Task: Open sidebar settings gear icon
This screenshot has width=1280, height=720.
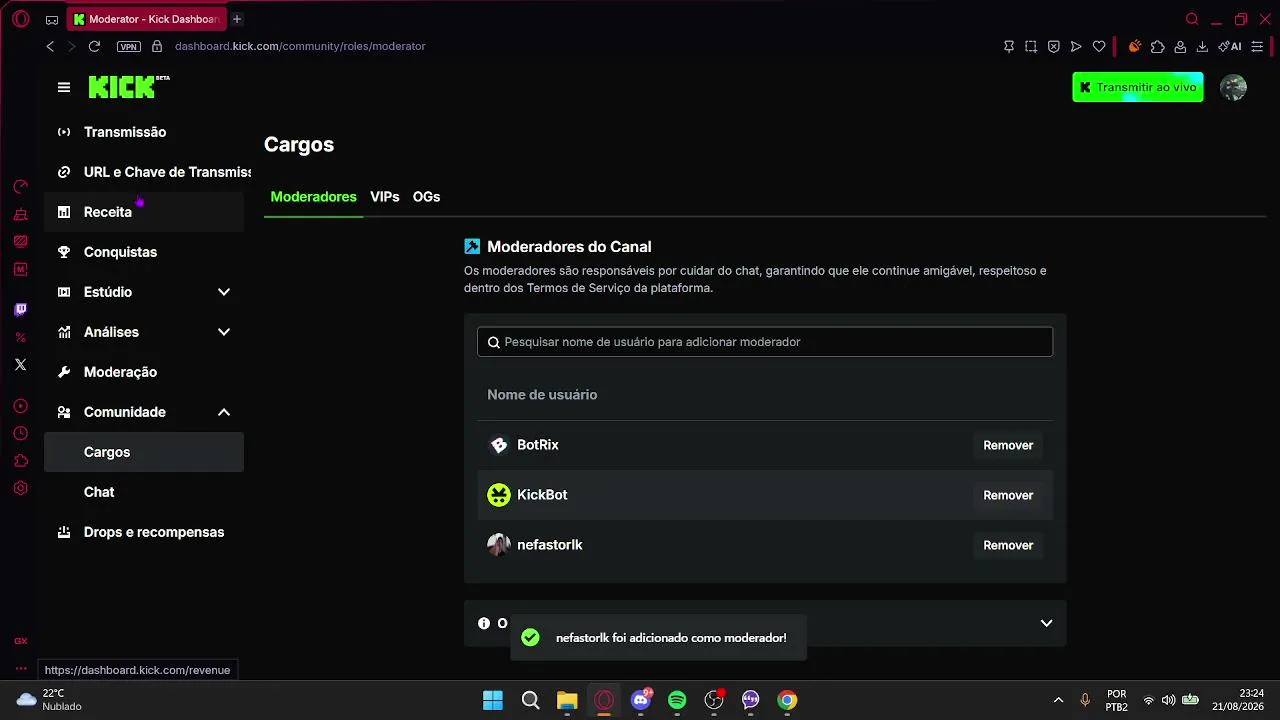Action: click(20, 488)
